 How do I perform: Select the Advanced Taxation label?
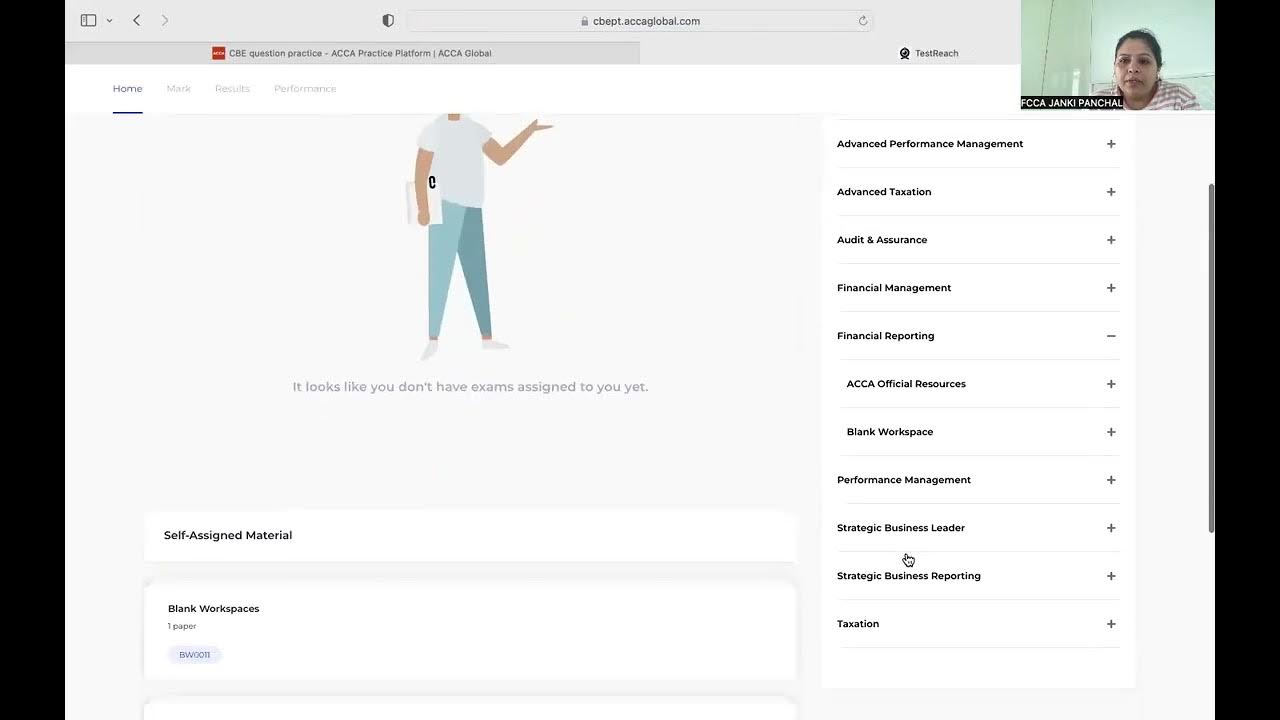click(x=884, y=192)
